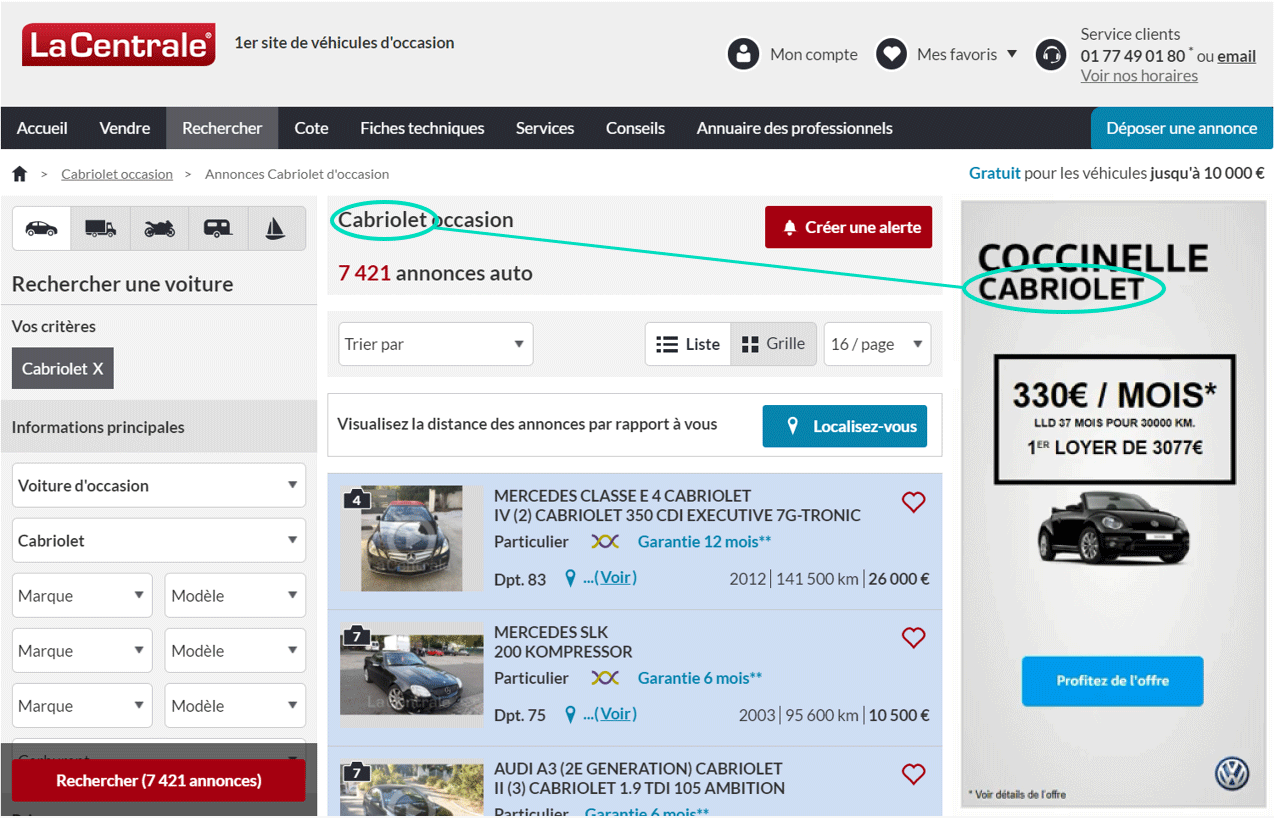Go to Fiches techniques menu
Screen dimensions: 1274x818
click(x=422, y=128)
